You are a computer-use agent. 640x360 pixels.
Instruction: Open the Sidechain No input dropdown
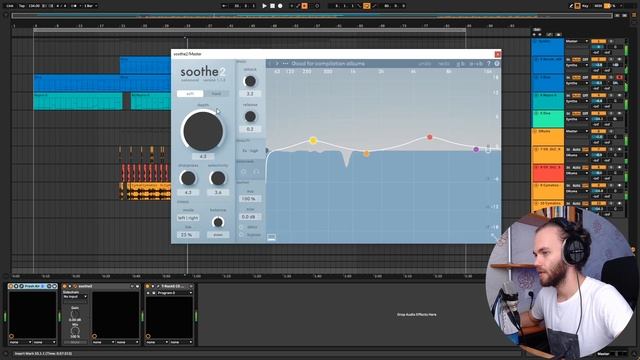(75, 297)
